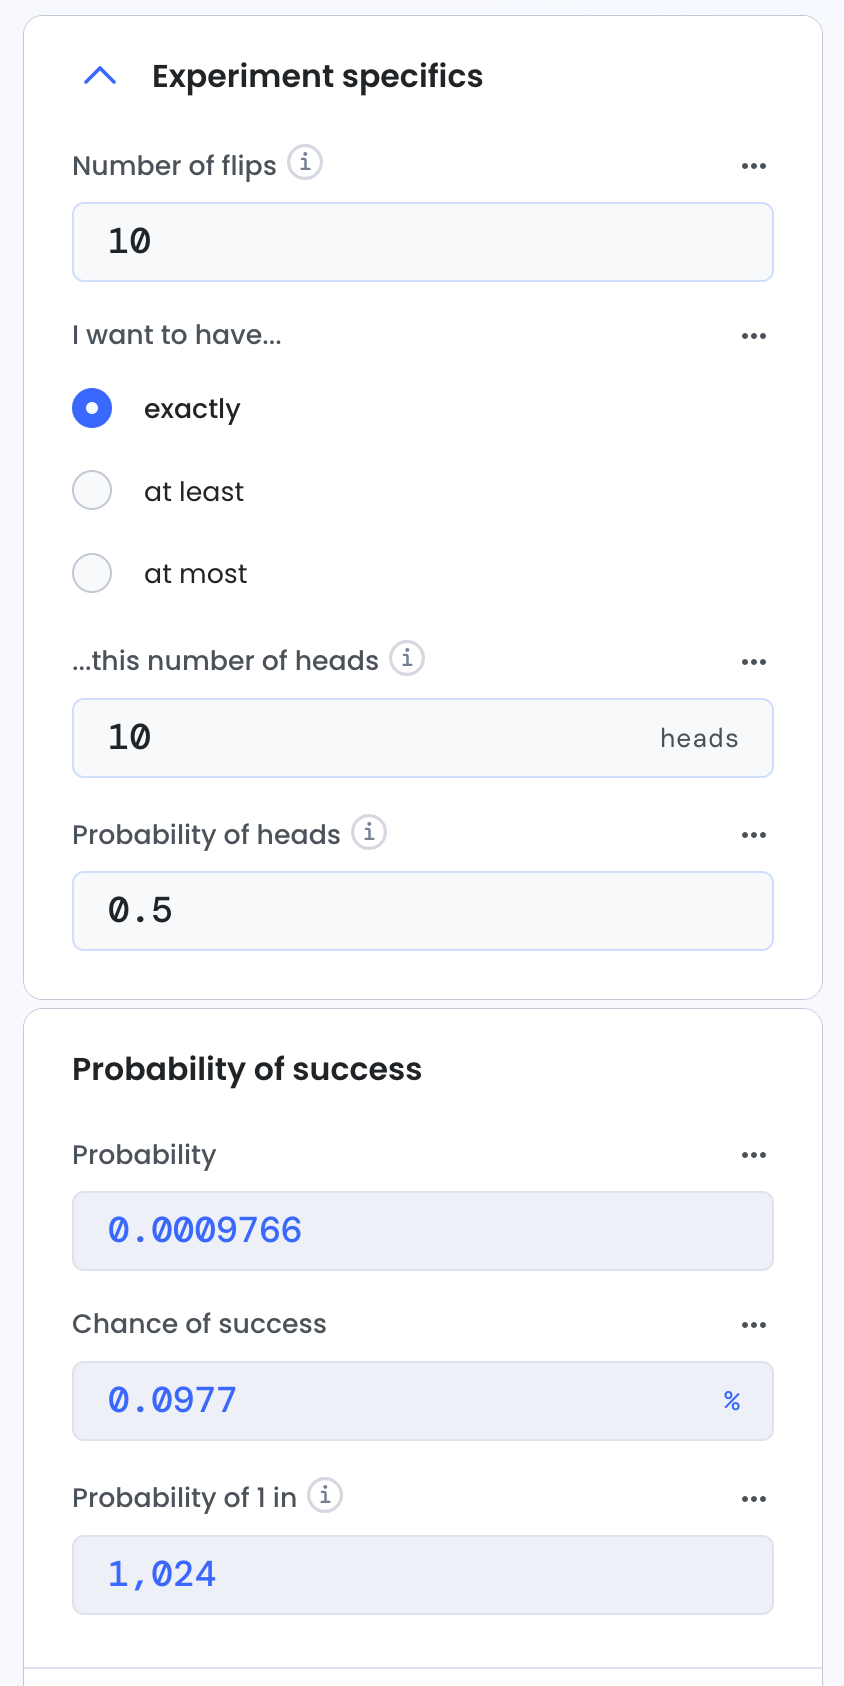Open more options for Probability result
Screen dimensions: 844x1686
(x=754, y=1155)
